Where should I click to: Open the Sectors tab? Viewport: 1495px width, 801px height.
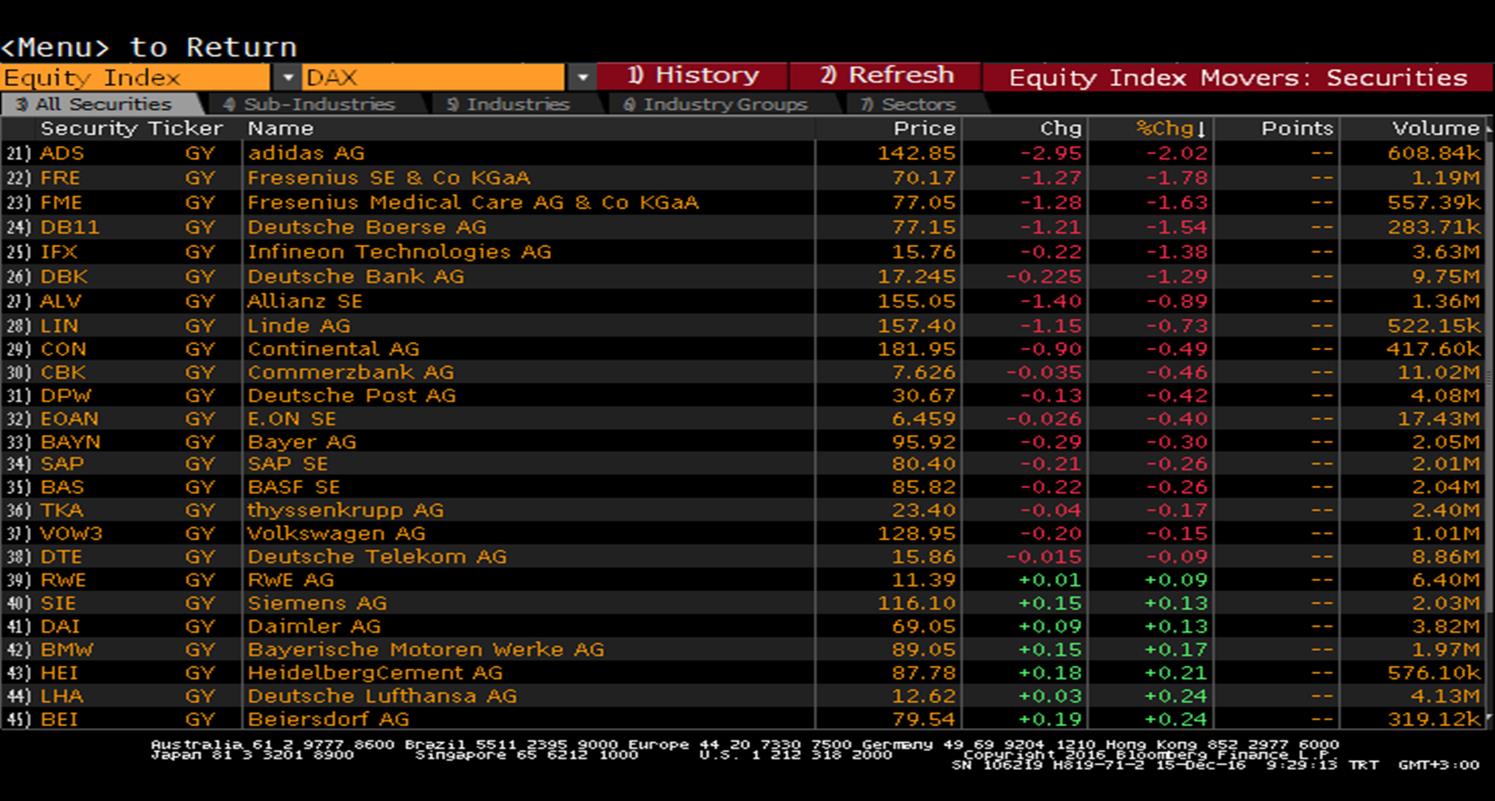coord(908,104)
